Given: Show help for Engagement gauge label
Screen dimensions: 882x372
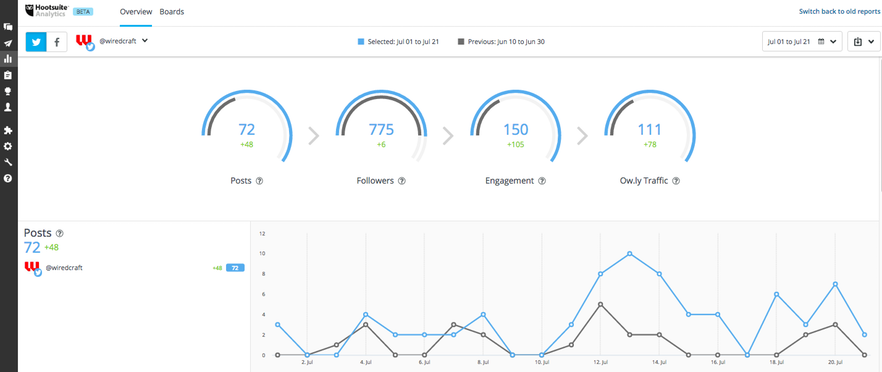Looking at the screenshot, I should [542, 181].
